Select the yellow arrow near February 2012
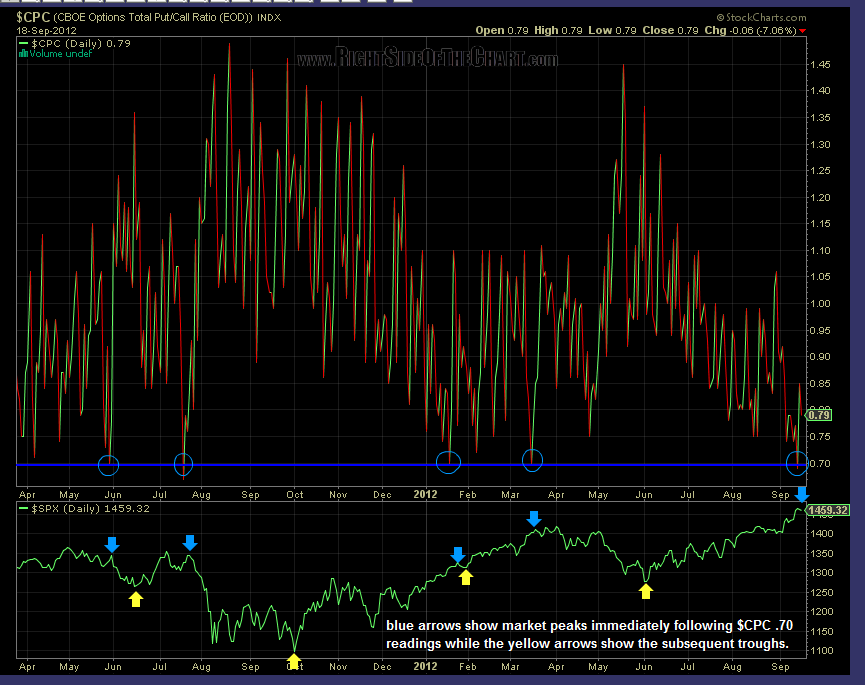This screenshot has width=865, height=685. point(465,576)
